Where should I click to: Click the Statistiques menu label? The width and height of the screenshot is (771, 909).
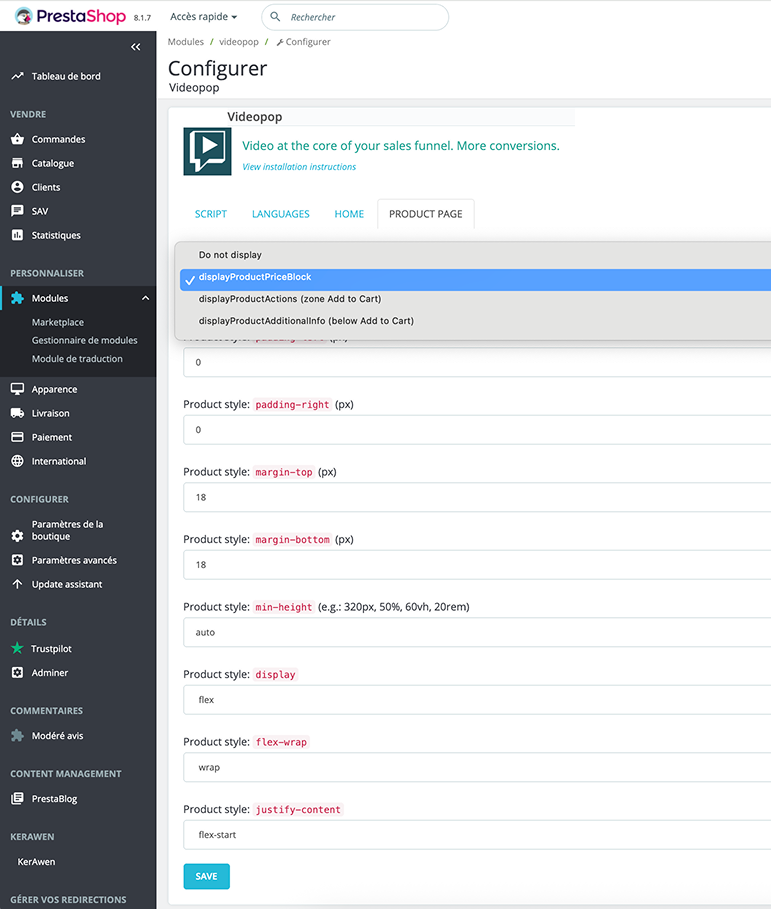tap(56, 235)
